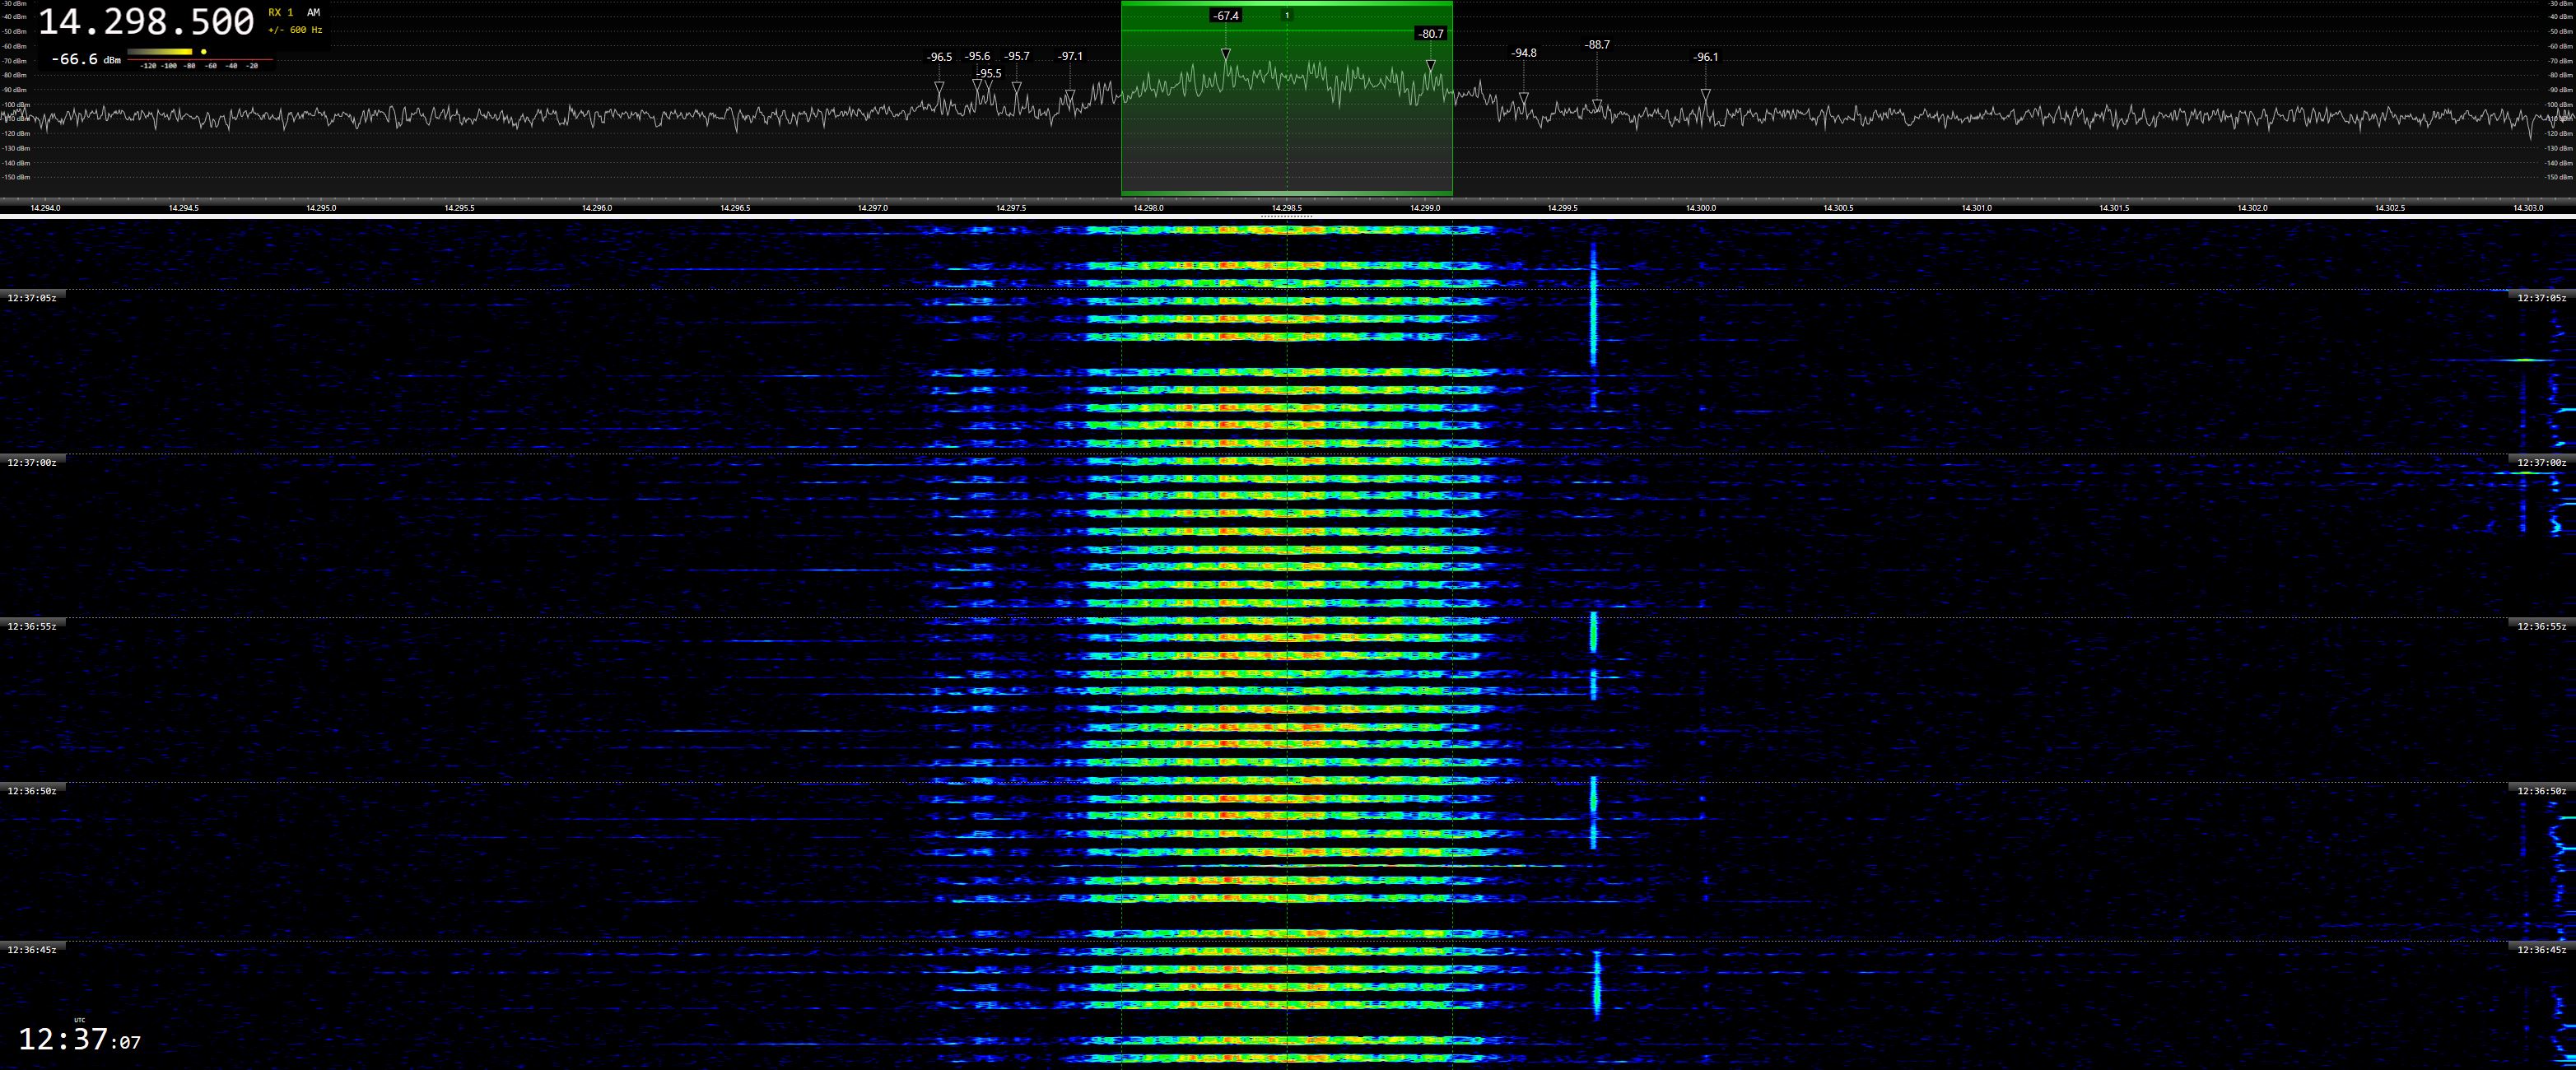Open the +/- 600 Hz bandwidth setting
Viewport: 2576px width, 1070px height.
pyautogui.click(x=295, y=30)
